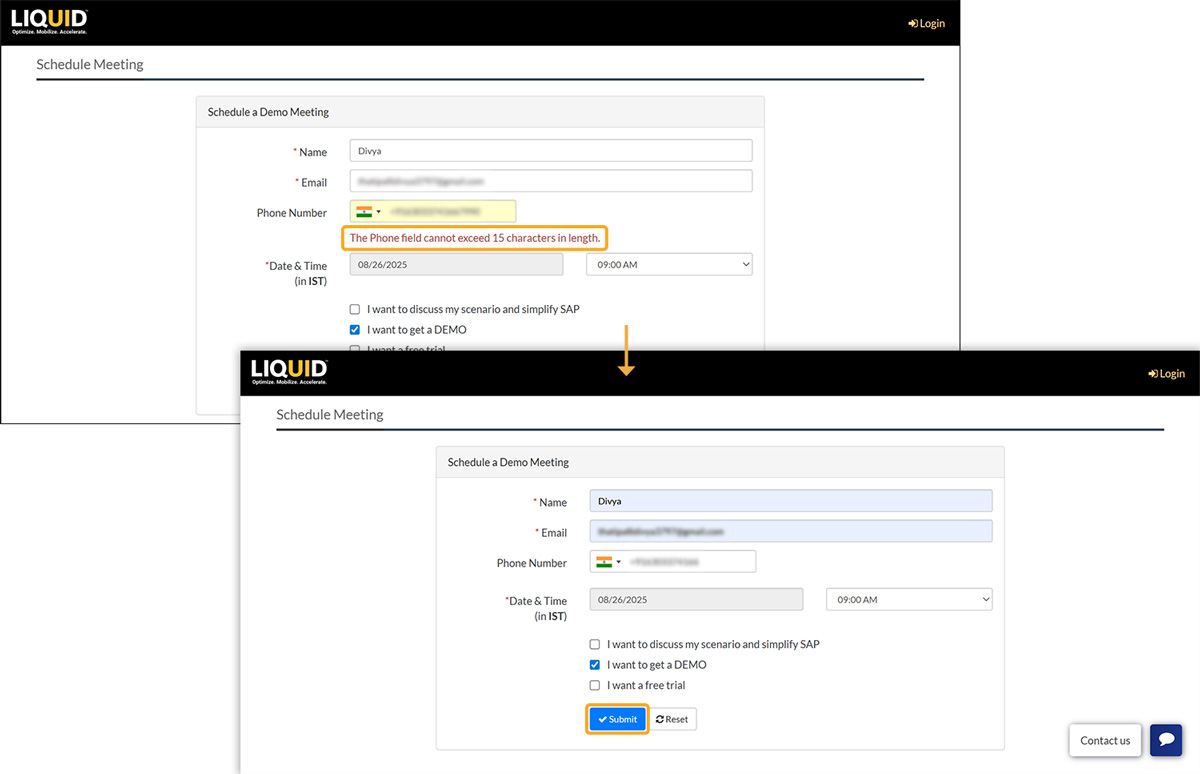Toggle 'I want to get a DEMO' checkbox in back window
Image resolution: width=1200 pixels, height=774 pixels.
tap(355, 329)
